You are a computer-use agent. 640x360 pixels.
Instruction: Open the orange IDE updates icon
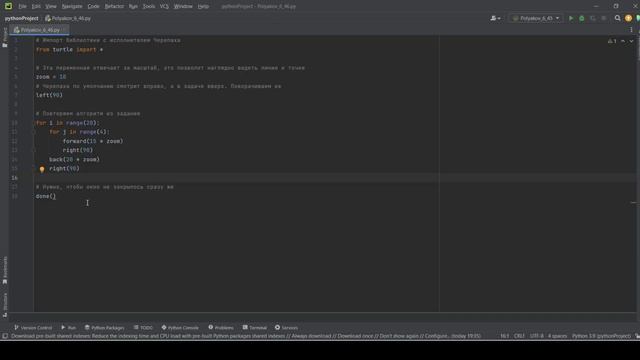point(628,18)
